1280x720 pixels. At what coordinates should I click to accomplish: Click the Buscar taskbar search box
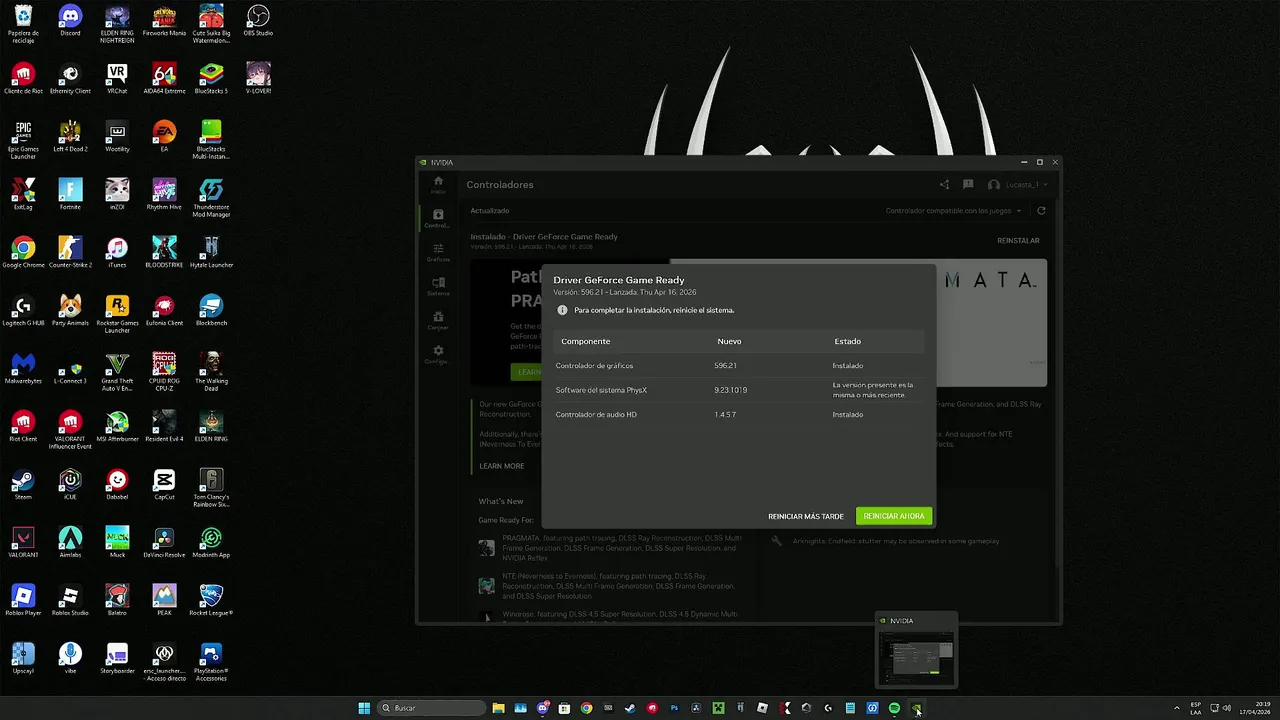[x=432, y=708]
